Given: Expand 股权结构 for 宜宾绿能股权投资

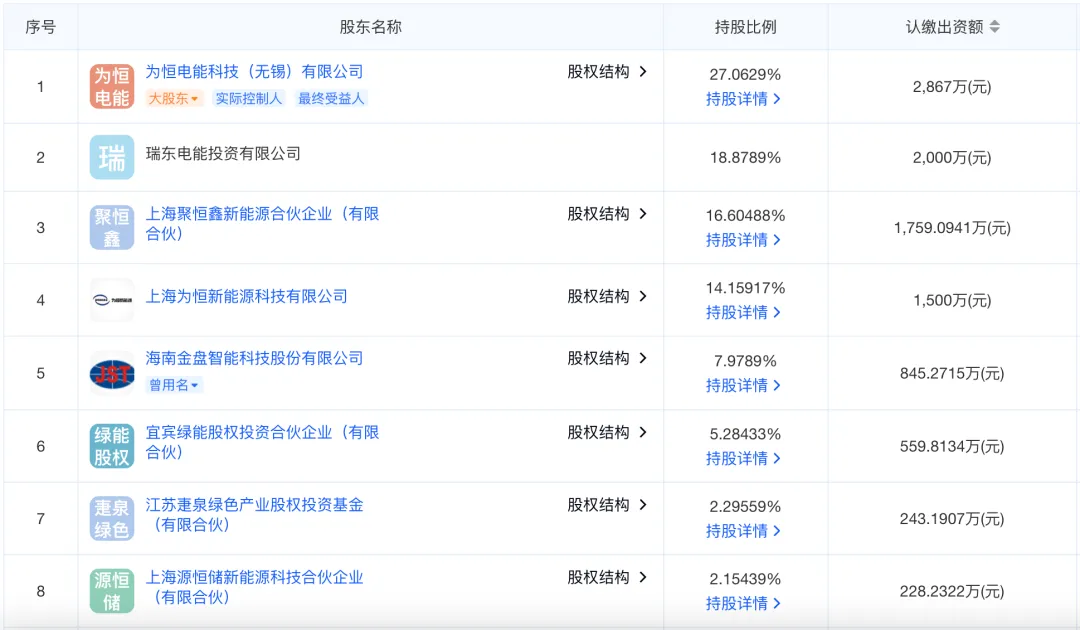Looking at the screenshot, I should tap(607, 432).
